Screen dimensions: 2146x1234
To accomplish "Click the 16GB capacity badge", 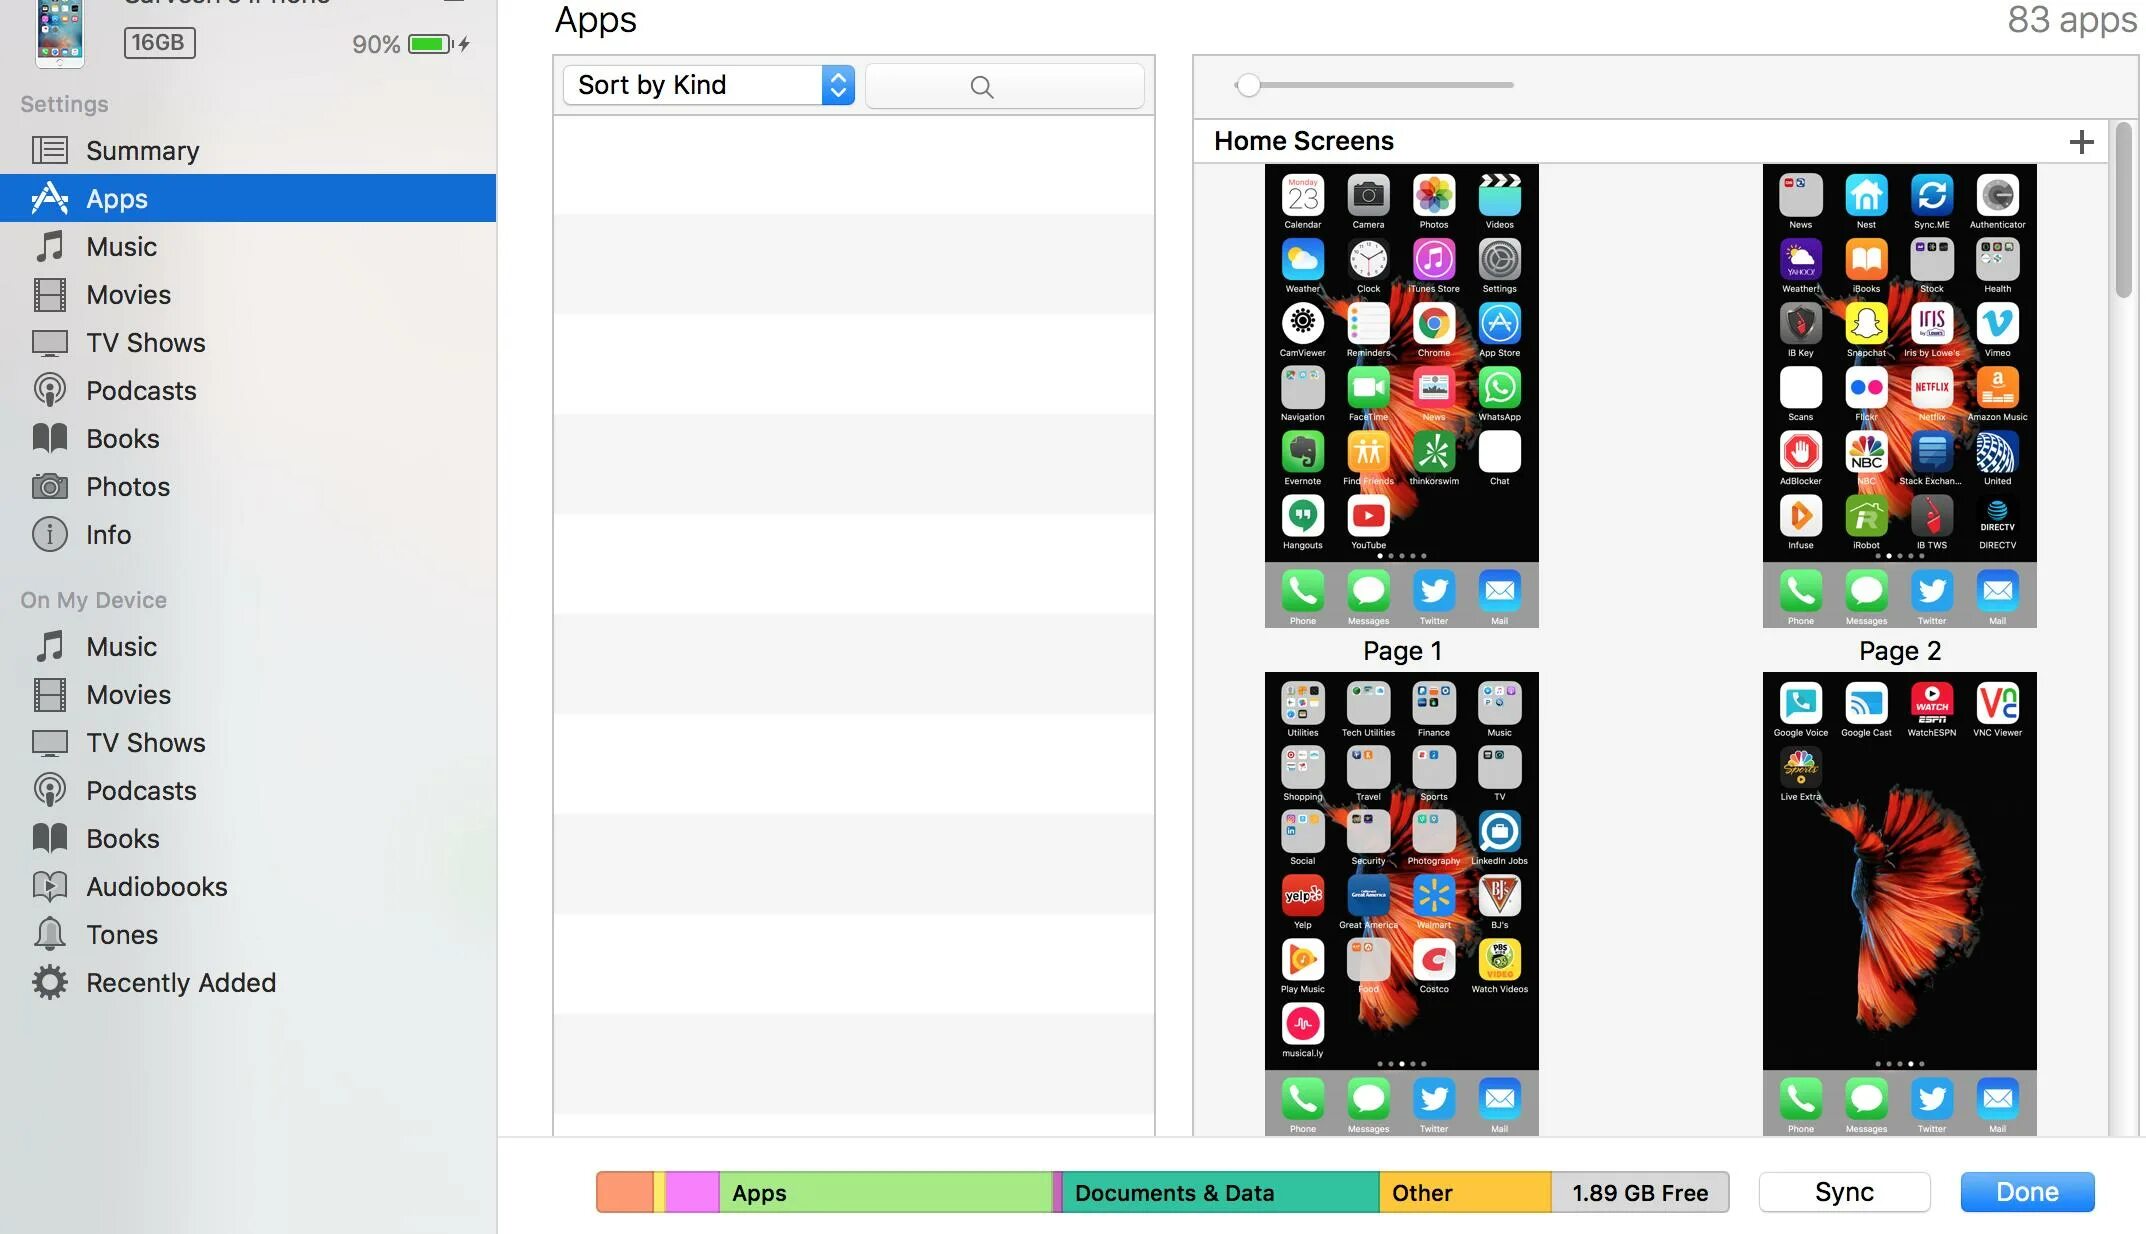I will [159, 42].
